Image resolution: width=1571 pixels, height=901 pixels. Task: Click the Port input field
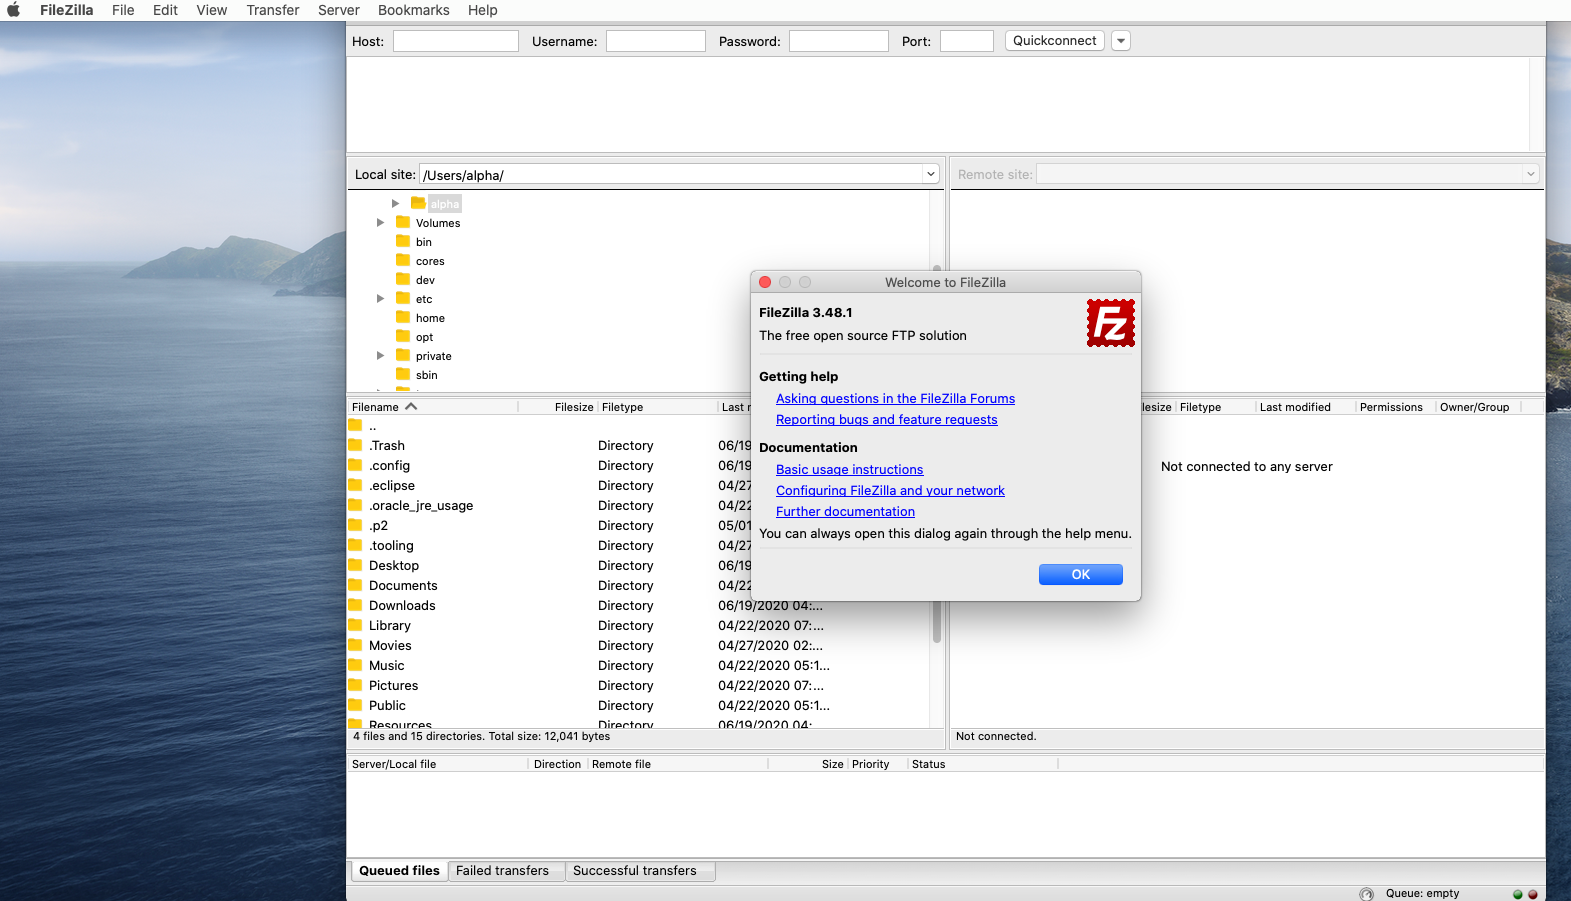click(x=967, y=41)
